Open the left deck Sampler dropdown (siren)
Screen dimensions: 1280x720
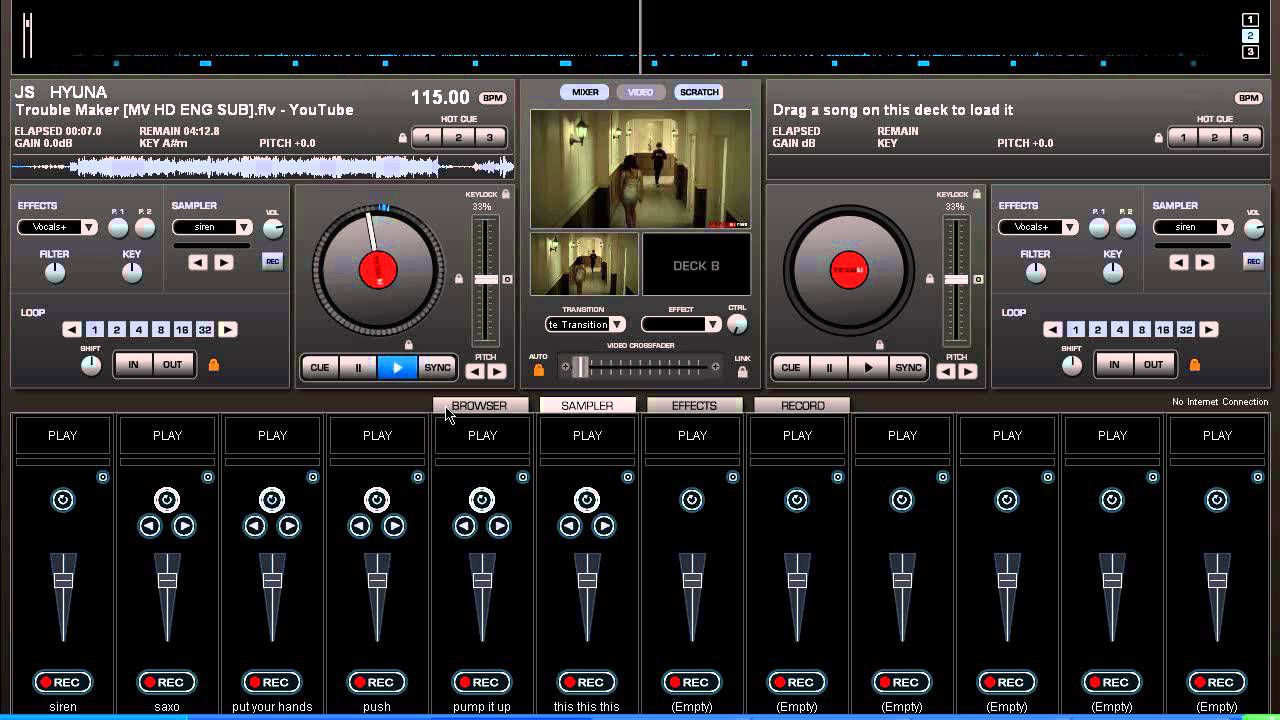212,227
